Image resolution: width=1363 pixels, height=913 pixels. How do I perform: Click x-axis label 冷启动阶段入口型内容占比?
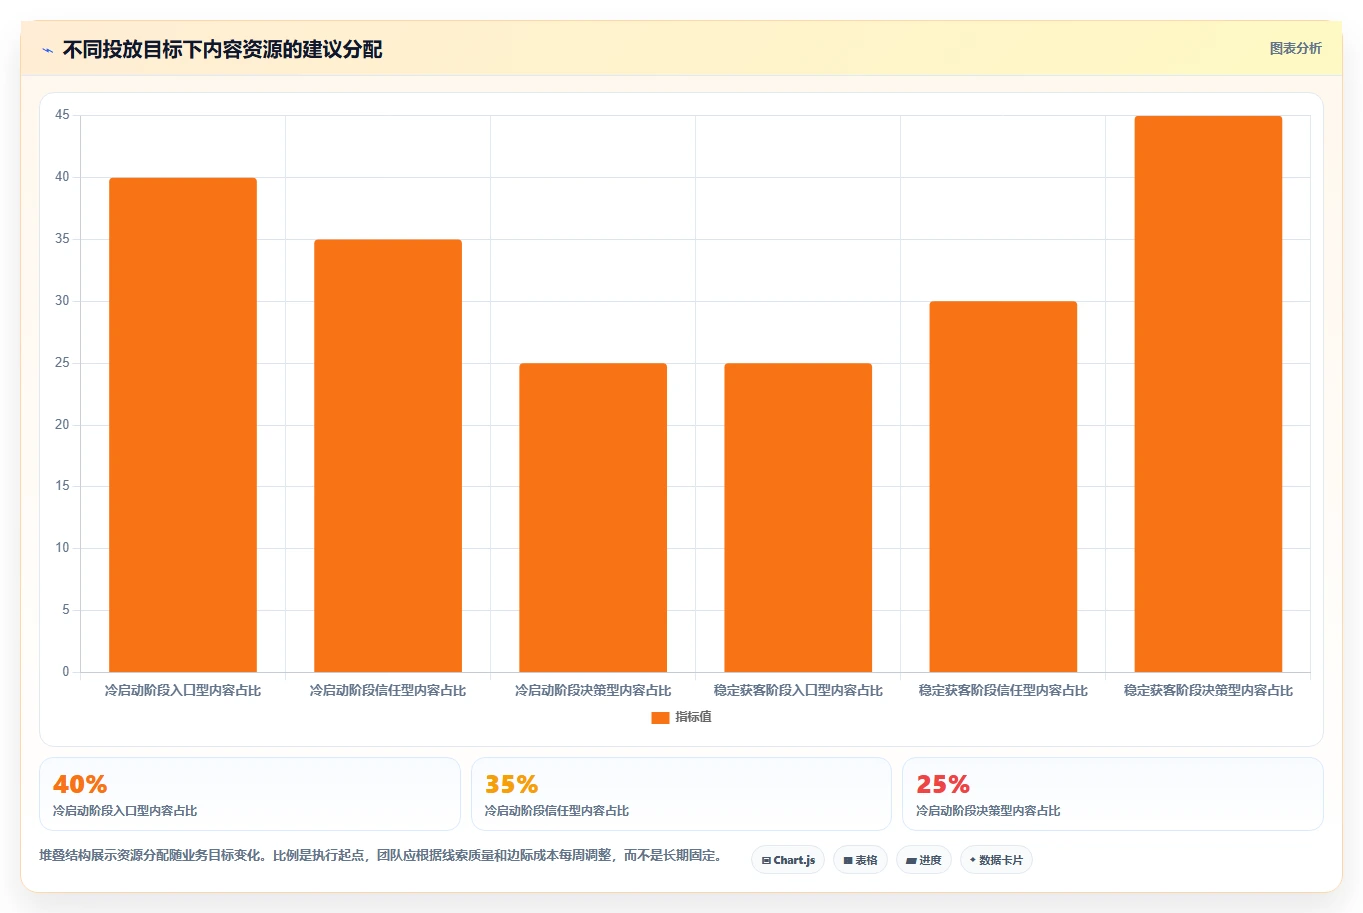(x=183, y=691)
